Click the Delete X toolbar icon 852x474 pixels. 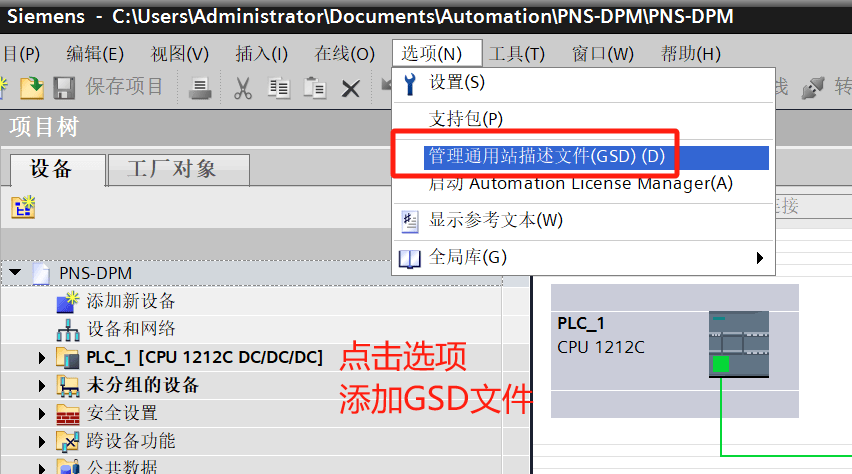(x=350, y=89)
